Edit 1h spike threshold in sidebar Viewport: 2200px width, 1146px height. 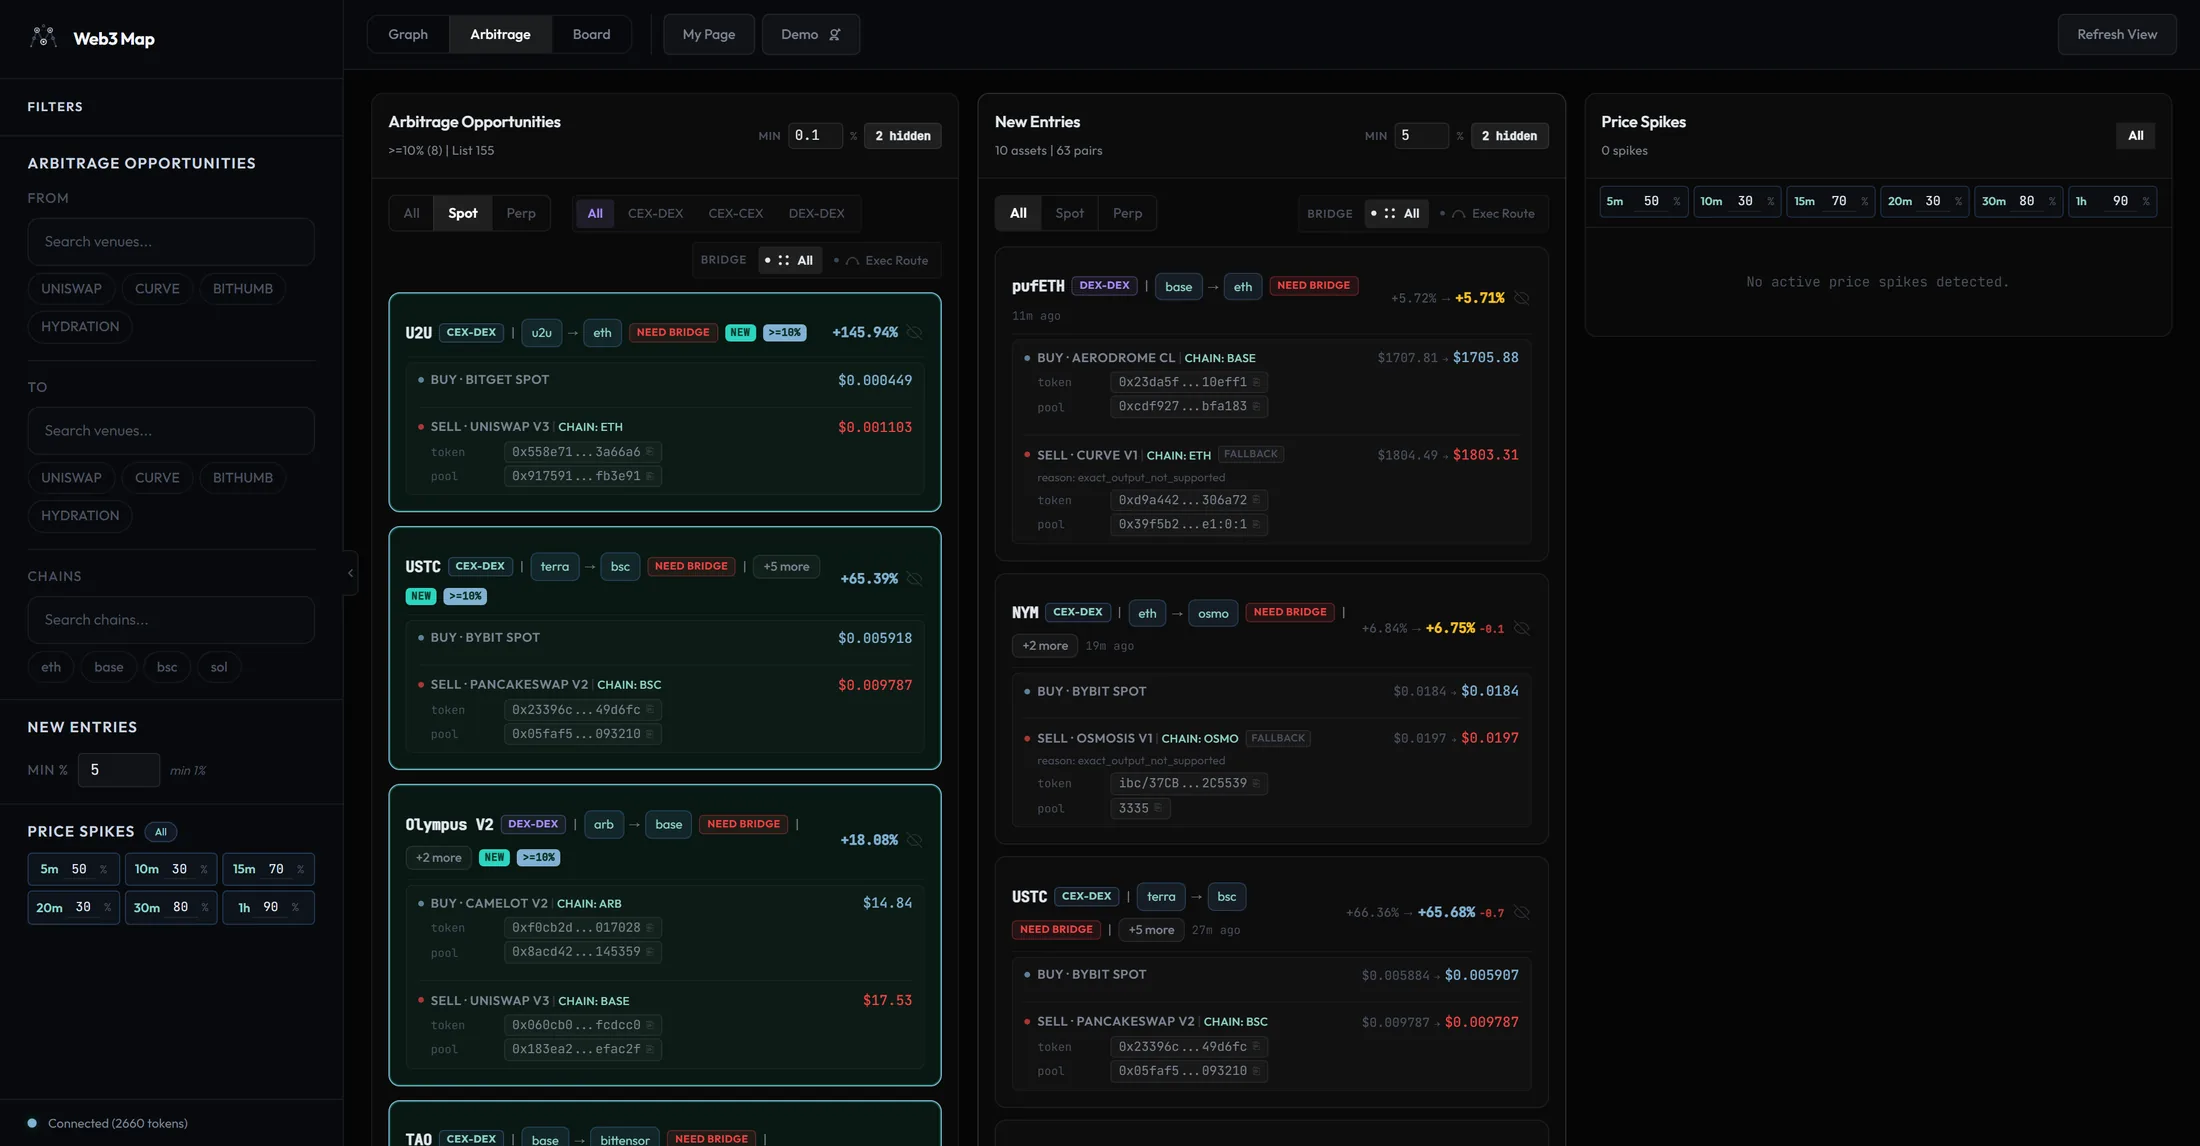[271, 908]
